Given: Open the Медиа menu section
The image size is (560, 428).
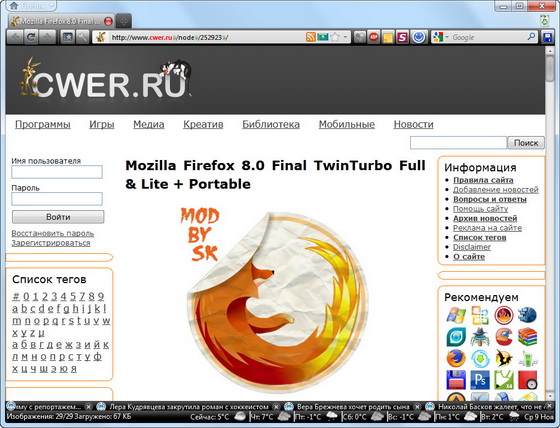Looking at the screenshot, I should pyautogui.click(x=149, y=124).
